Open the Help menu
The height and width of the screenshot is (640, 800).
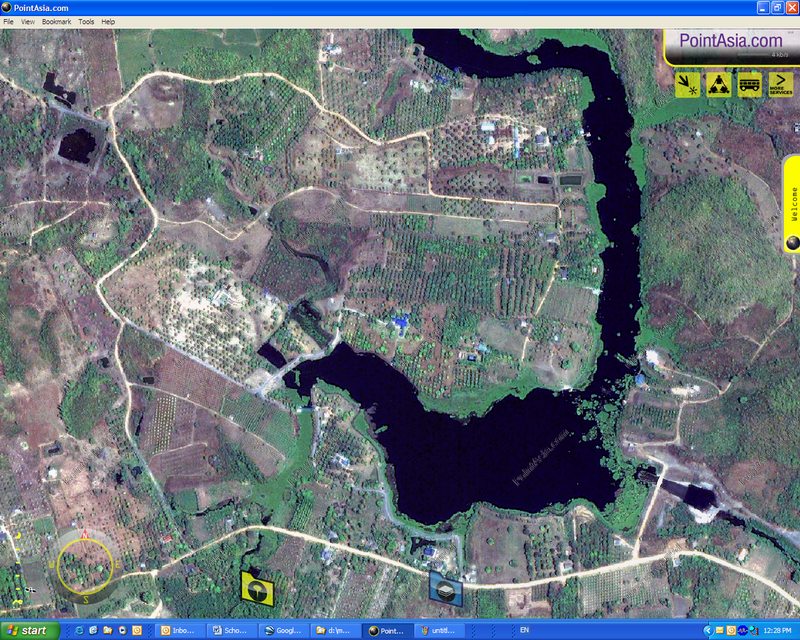point(108,21)
